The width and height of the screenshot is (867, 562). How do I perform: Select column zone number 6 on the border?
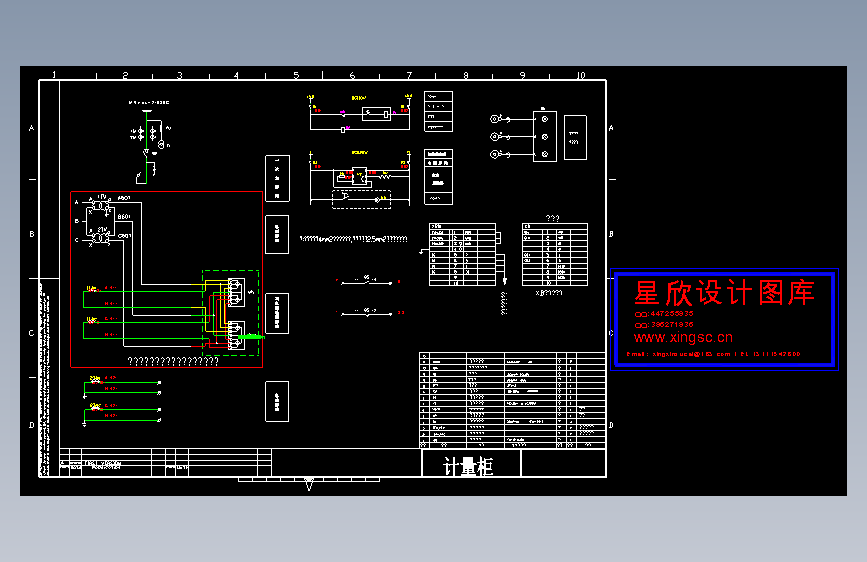click(x=352, y=75)
